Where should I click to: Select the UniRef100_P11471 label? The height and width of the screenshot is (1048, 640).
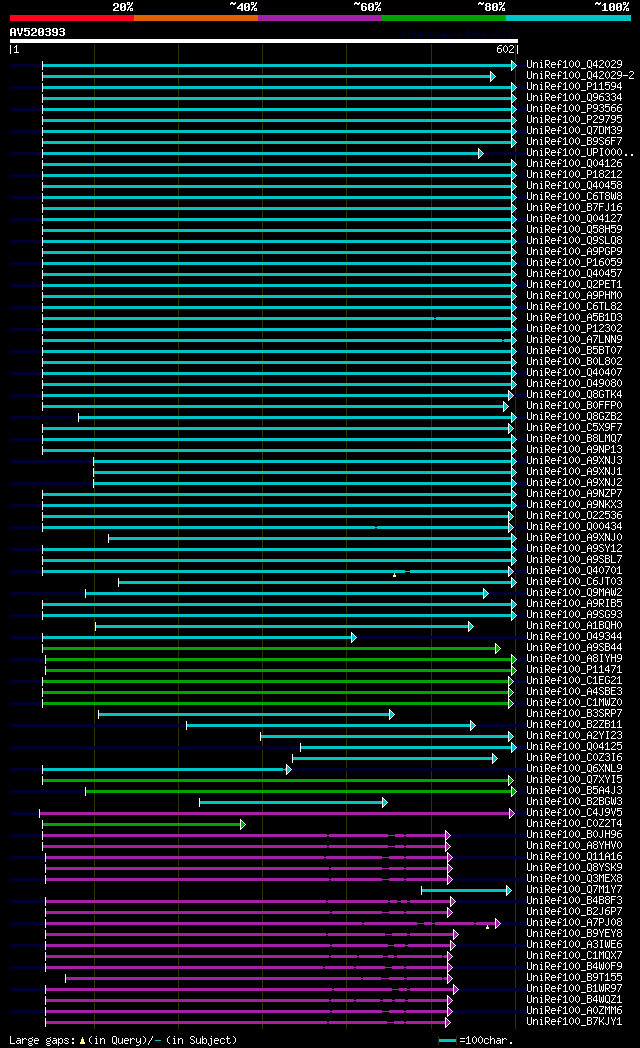(x=574, y=670)
